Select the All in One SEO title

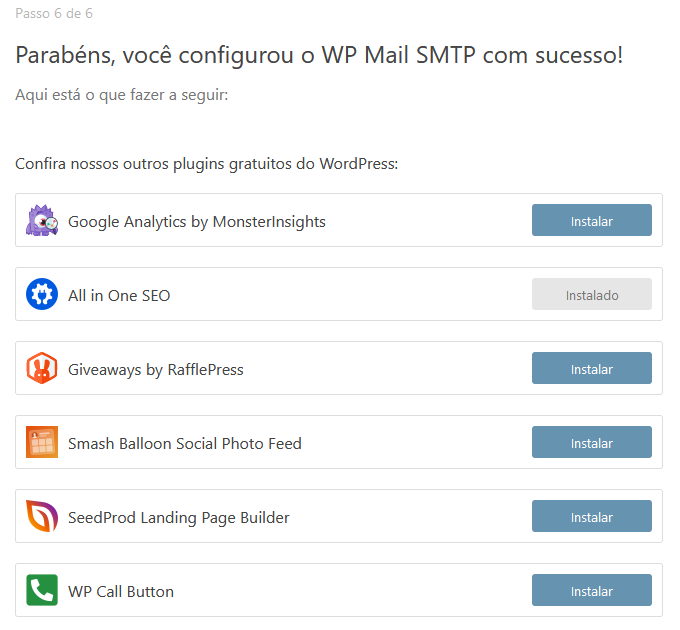119,296
